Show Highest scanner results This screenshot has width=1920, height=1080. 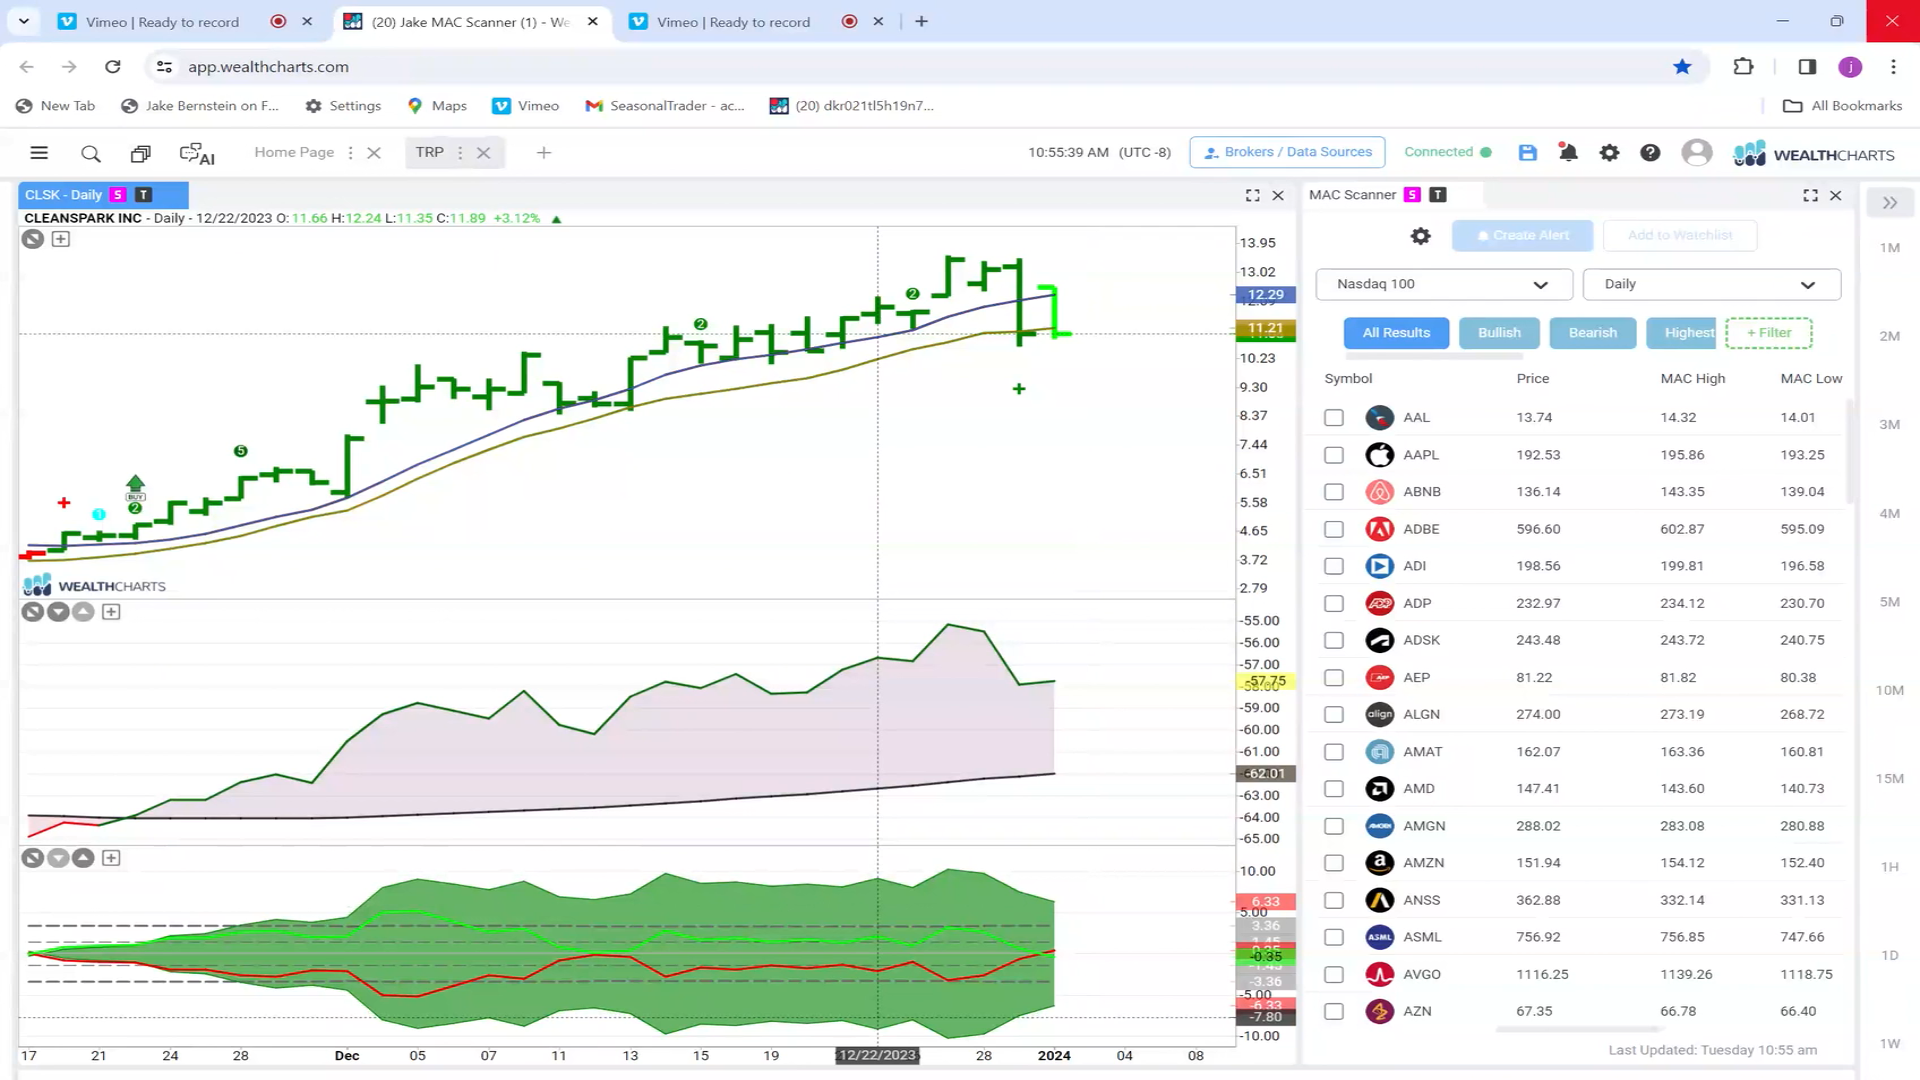point(1682,333)
